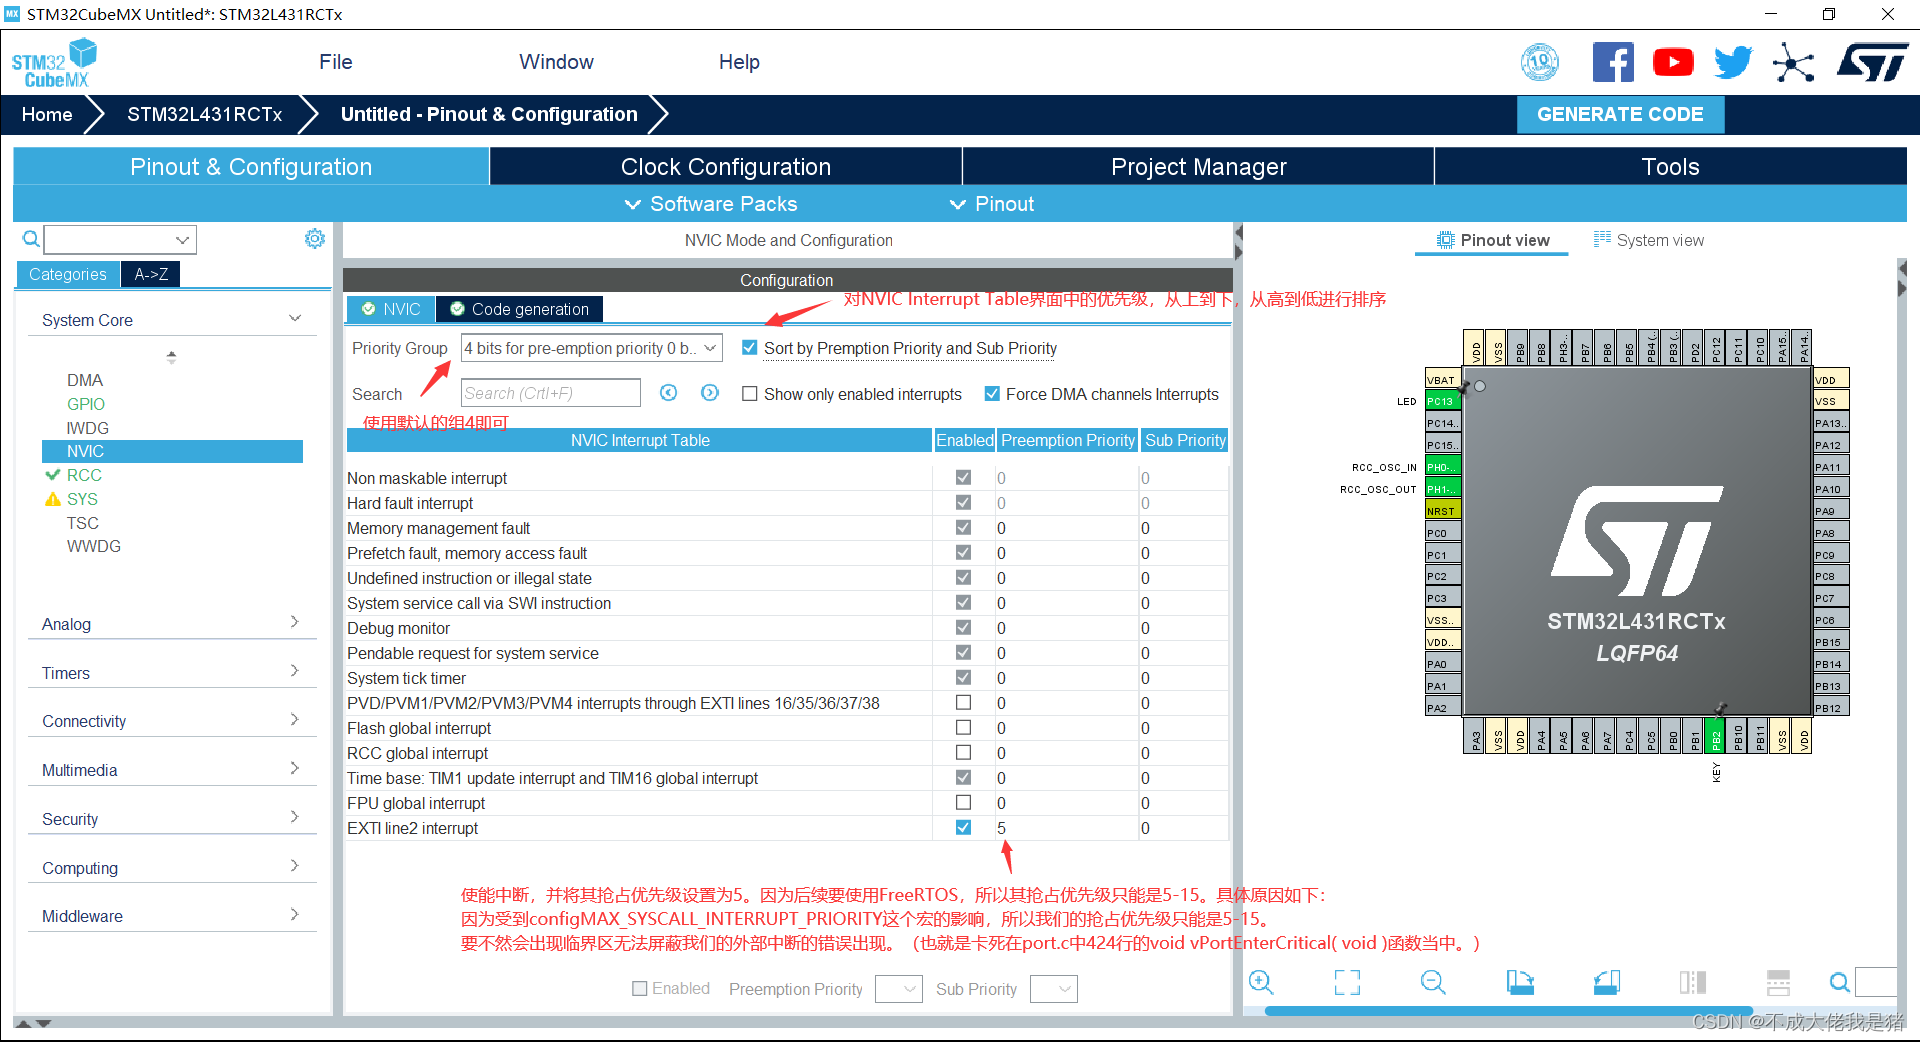Zoom in on the pinout view
Image resolution: width=1920 pixels, height=1042 pixels.
(1261, 982)
